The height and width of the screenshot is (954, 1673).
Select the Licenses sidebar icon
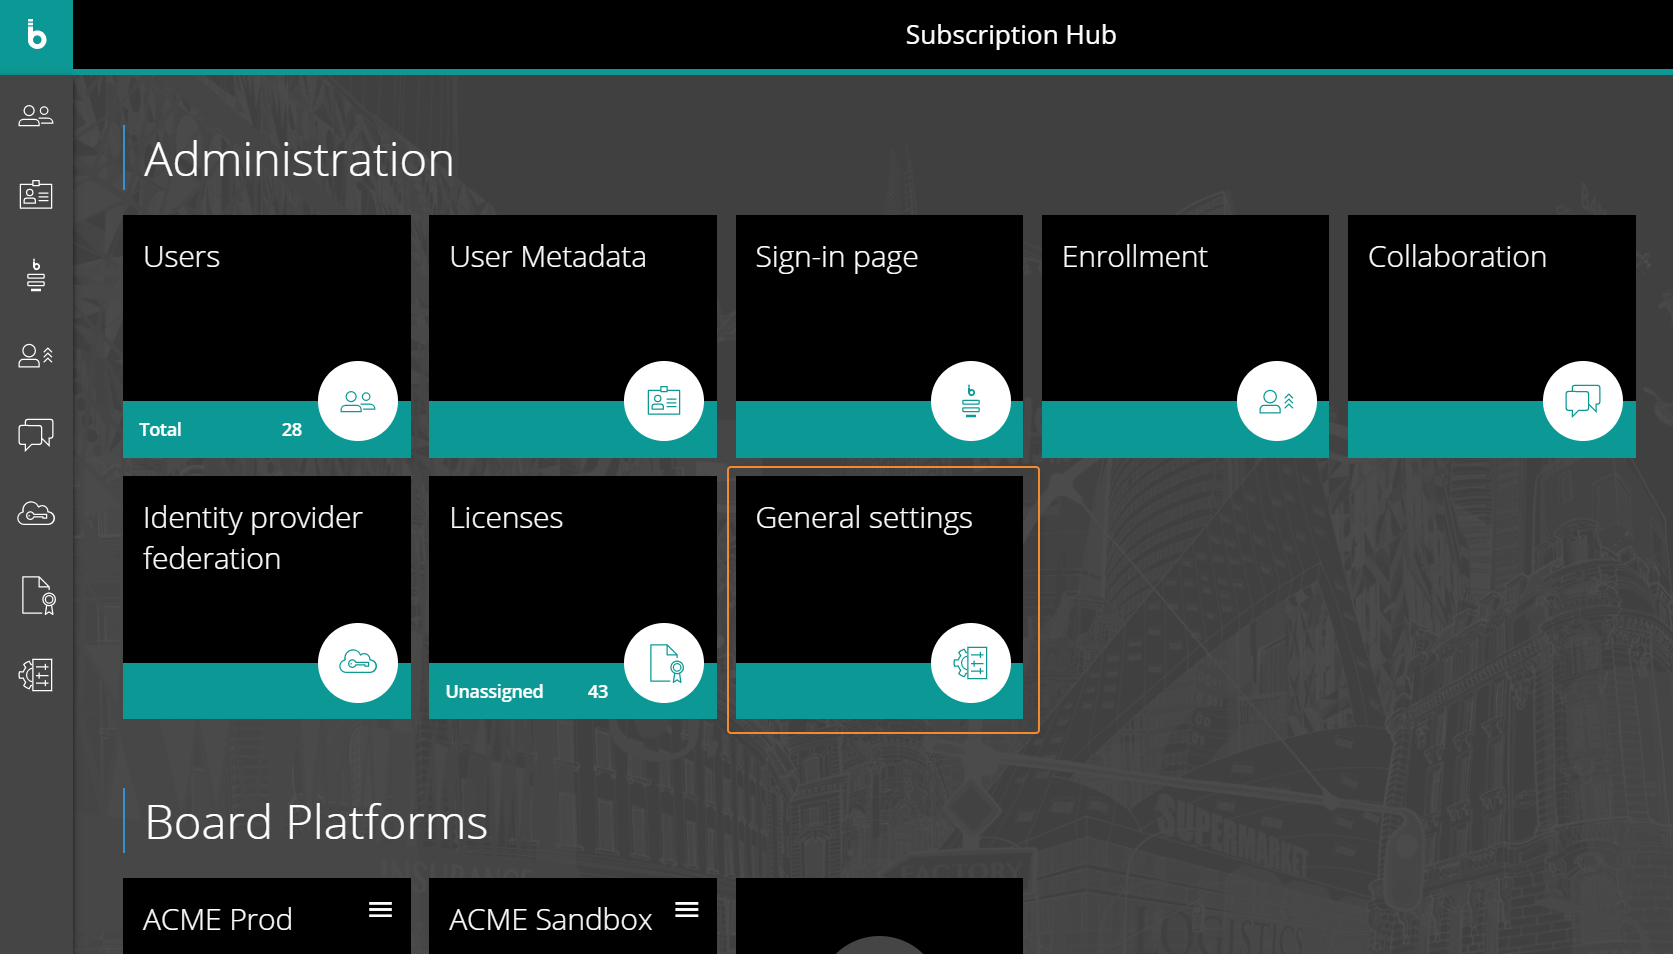click(x=38, y=595)
